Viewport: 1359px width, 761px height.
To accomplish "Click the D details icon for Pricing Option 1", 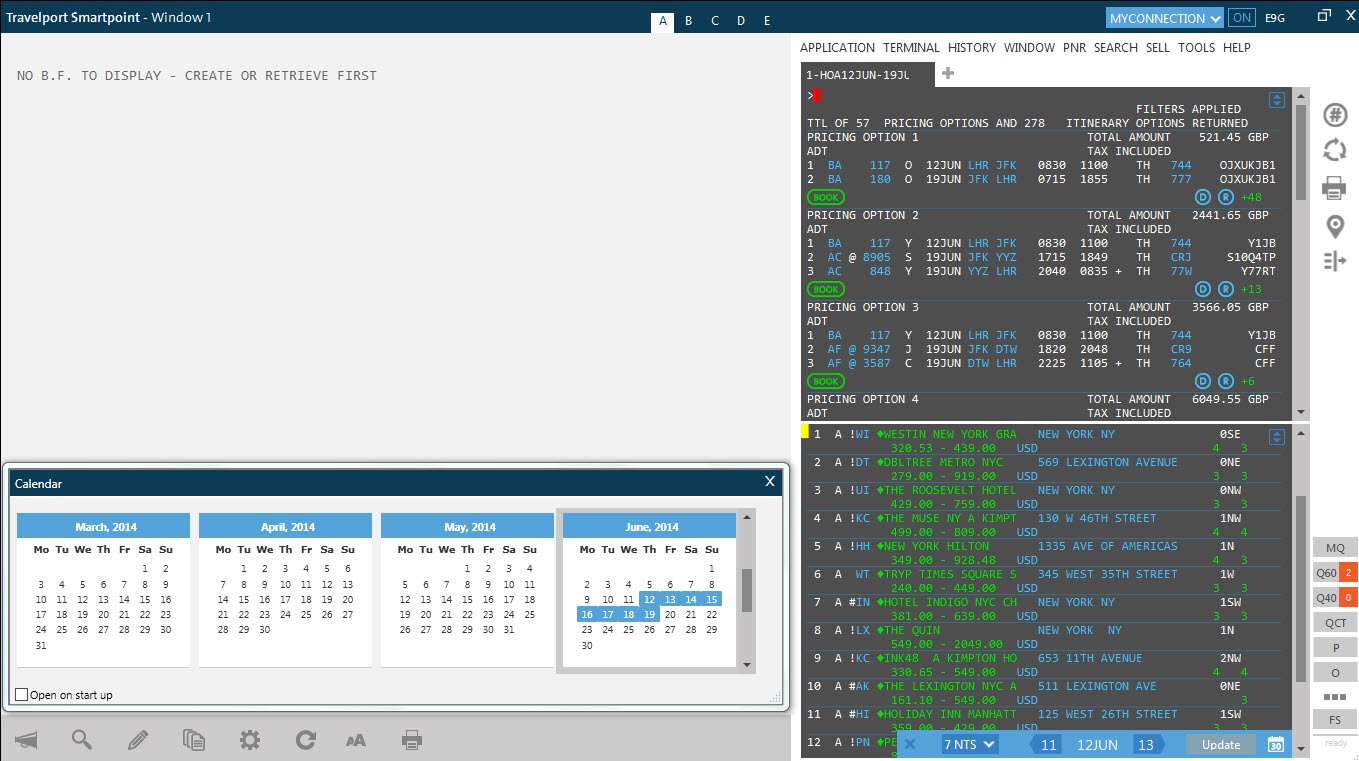I will coord(1204,197).
